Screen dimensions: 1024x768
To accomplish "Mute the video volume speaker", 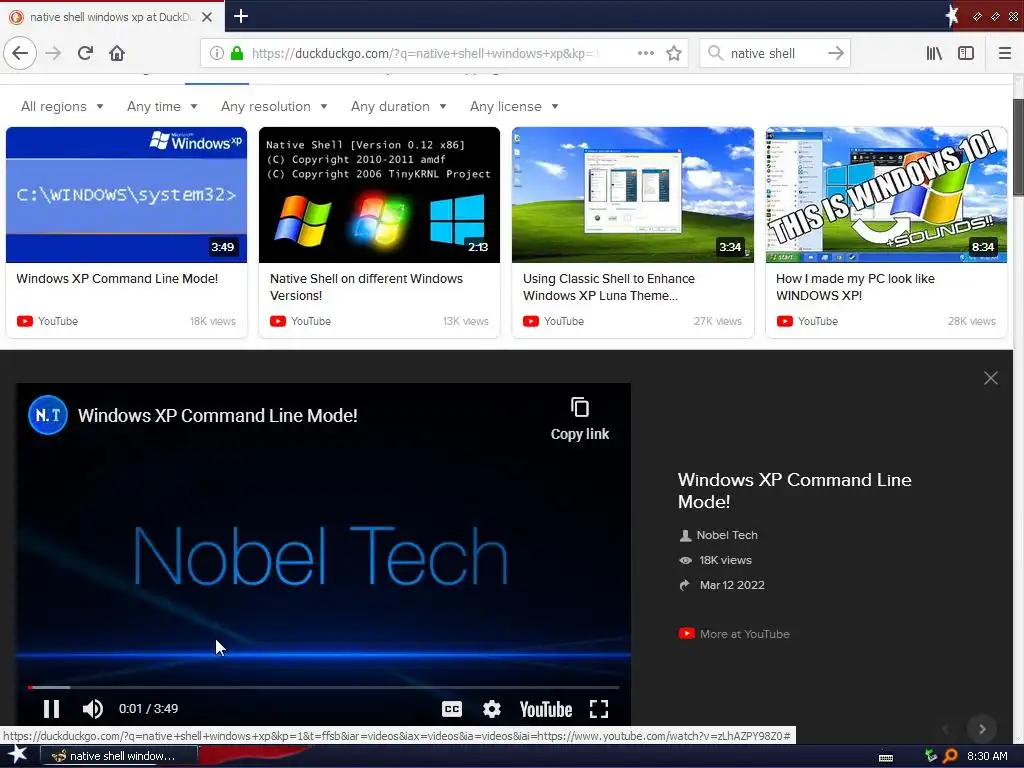I will click(93, 709).
